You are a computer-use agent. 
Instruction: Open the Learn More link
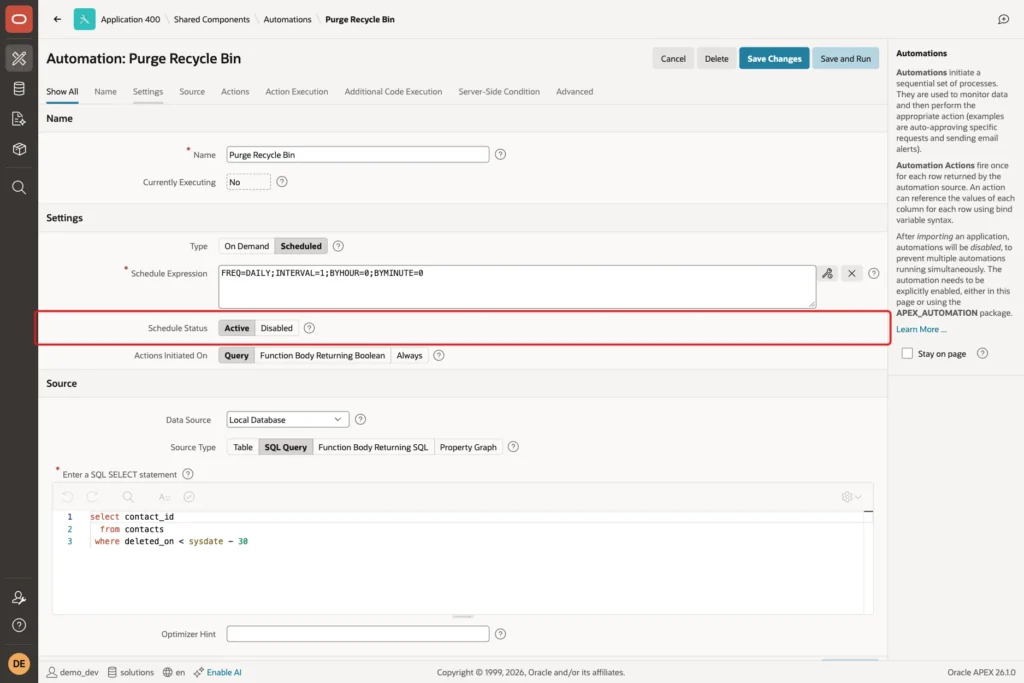(921, 329)
